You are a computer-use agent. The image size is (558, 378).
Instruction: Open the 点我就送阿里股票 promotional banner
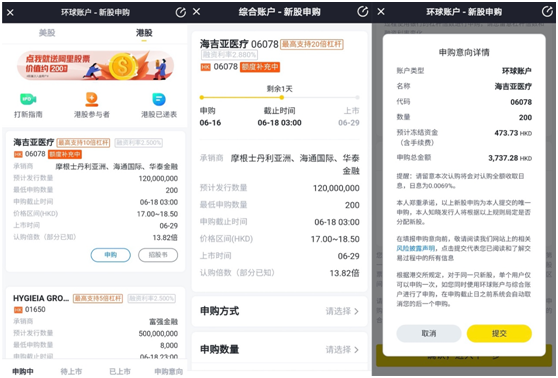tap(95, 65)
